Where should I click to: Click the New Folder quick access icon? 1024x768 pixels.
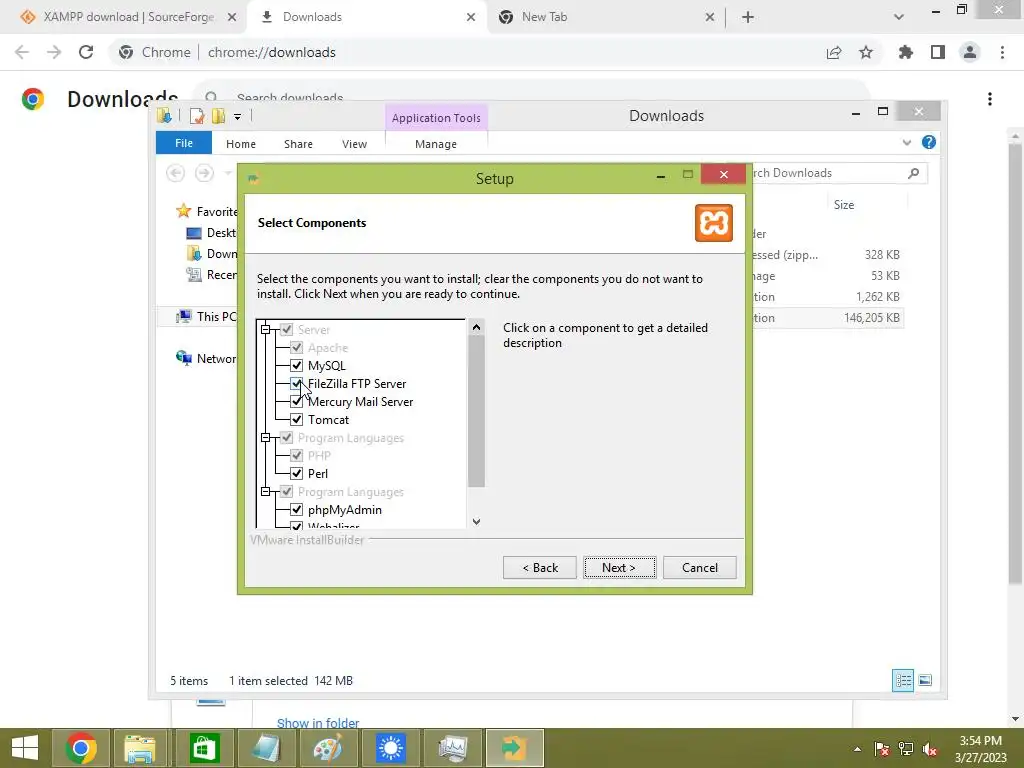218,116
